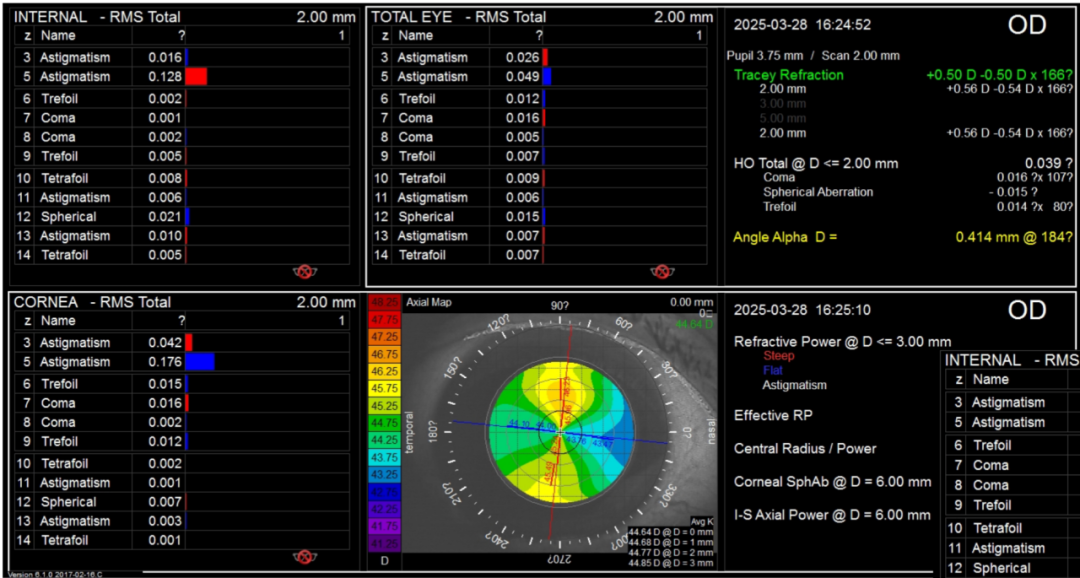
Task: Click the "Axial Map" label
Action: tap(427, 302)
